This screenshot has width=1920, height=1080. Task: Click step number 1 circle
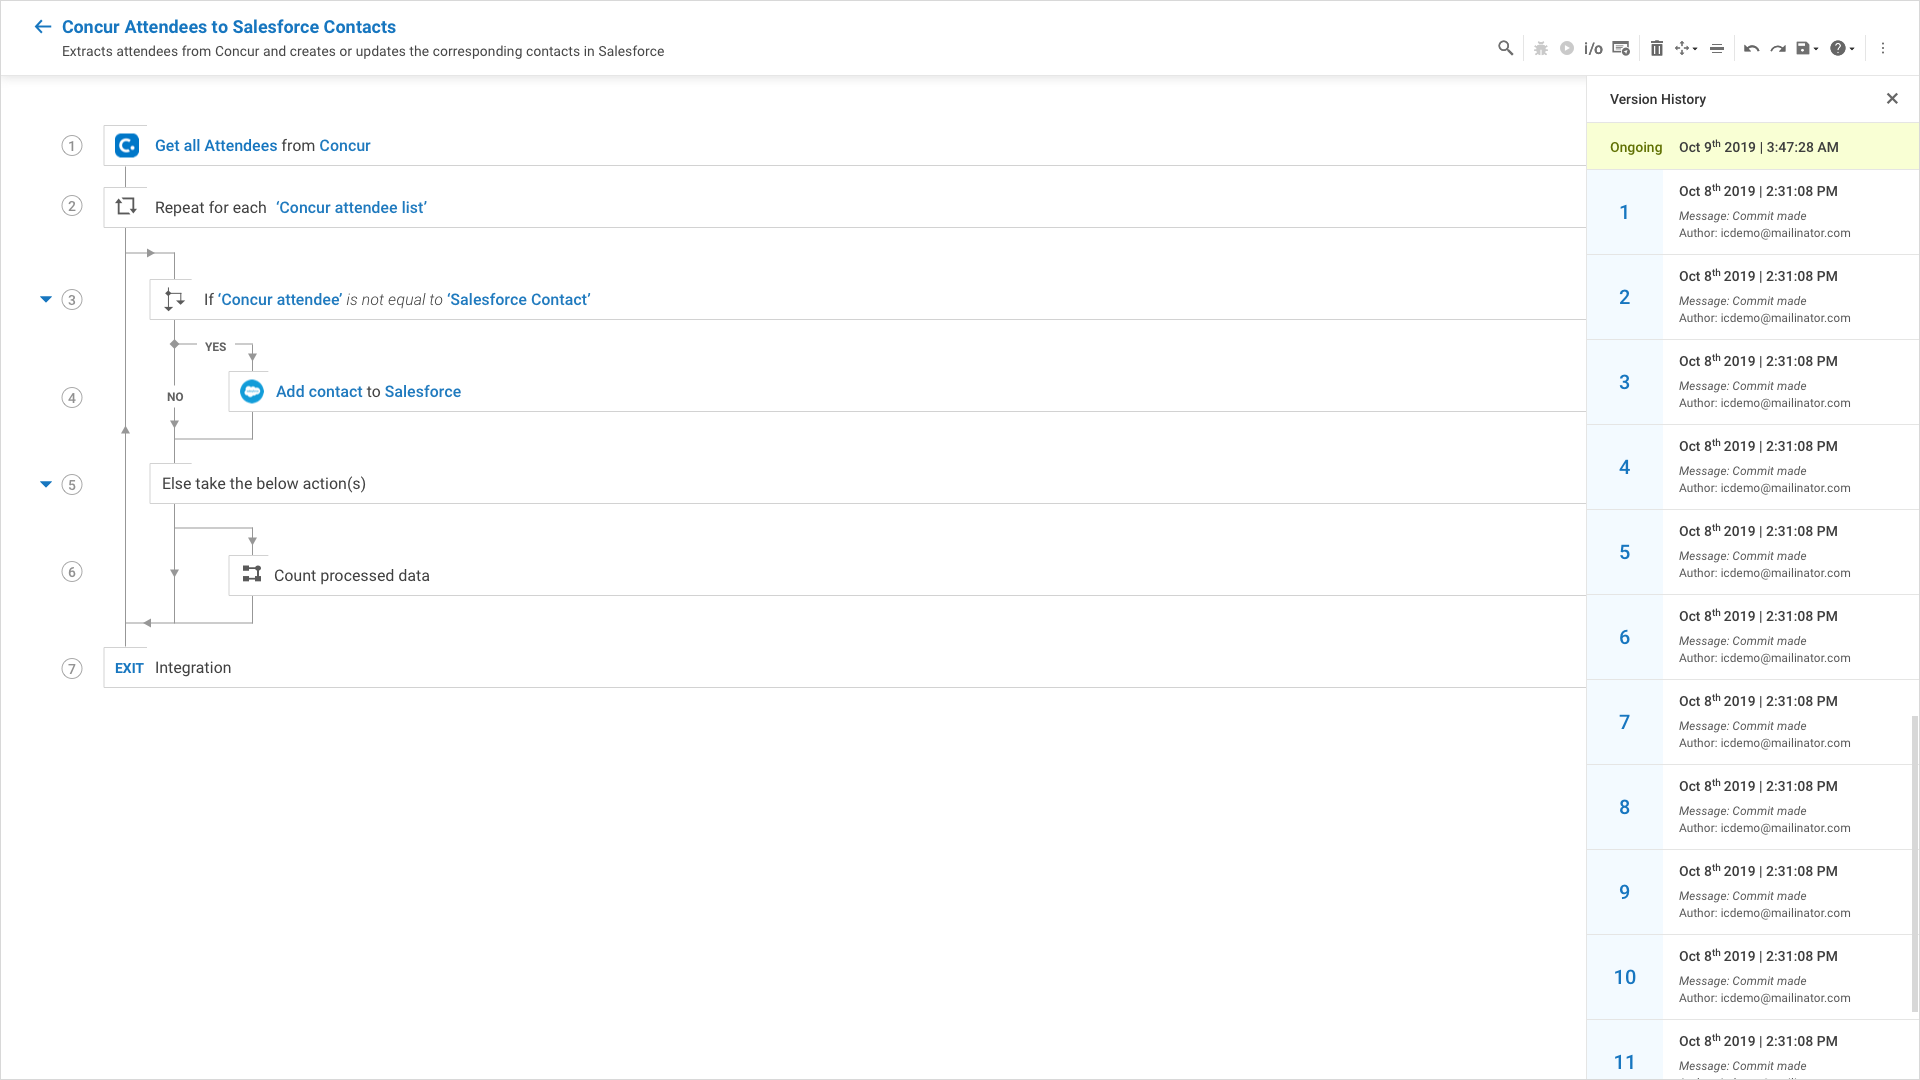pyautogui.click(x=72, y=146)
